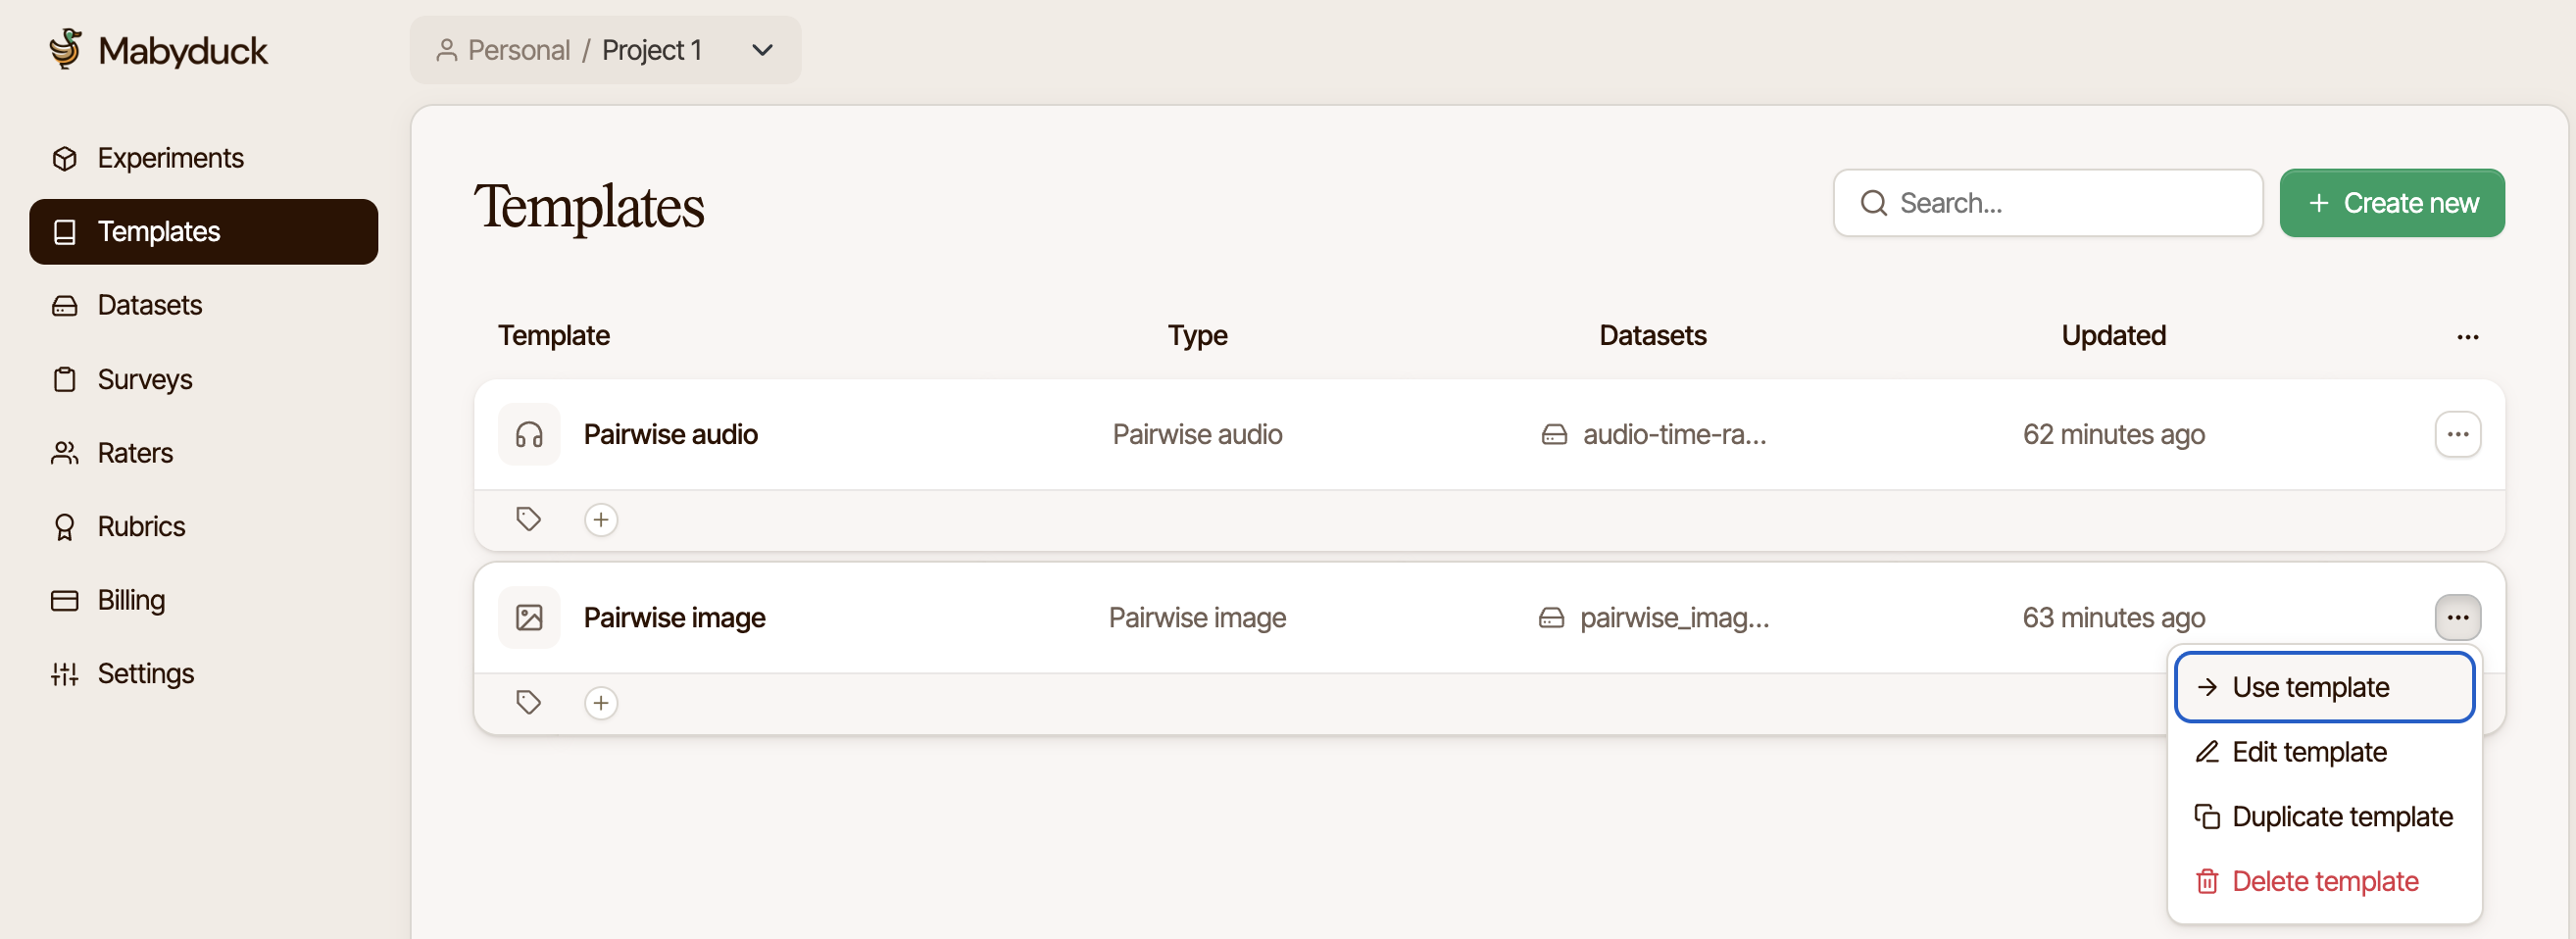Viewport: 2576px width, 939px height.
Task: Choose Use template from the menu
Action: coord(2323,687)
